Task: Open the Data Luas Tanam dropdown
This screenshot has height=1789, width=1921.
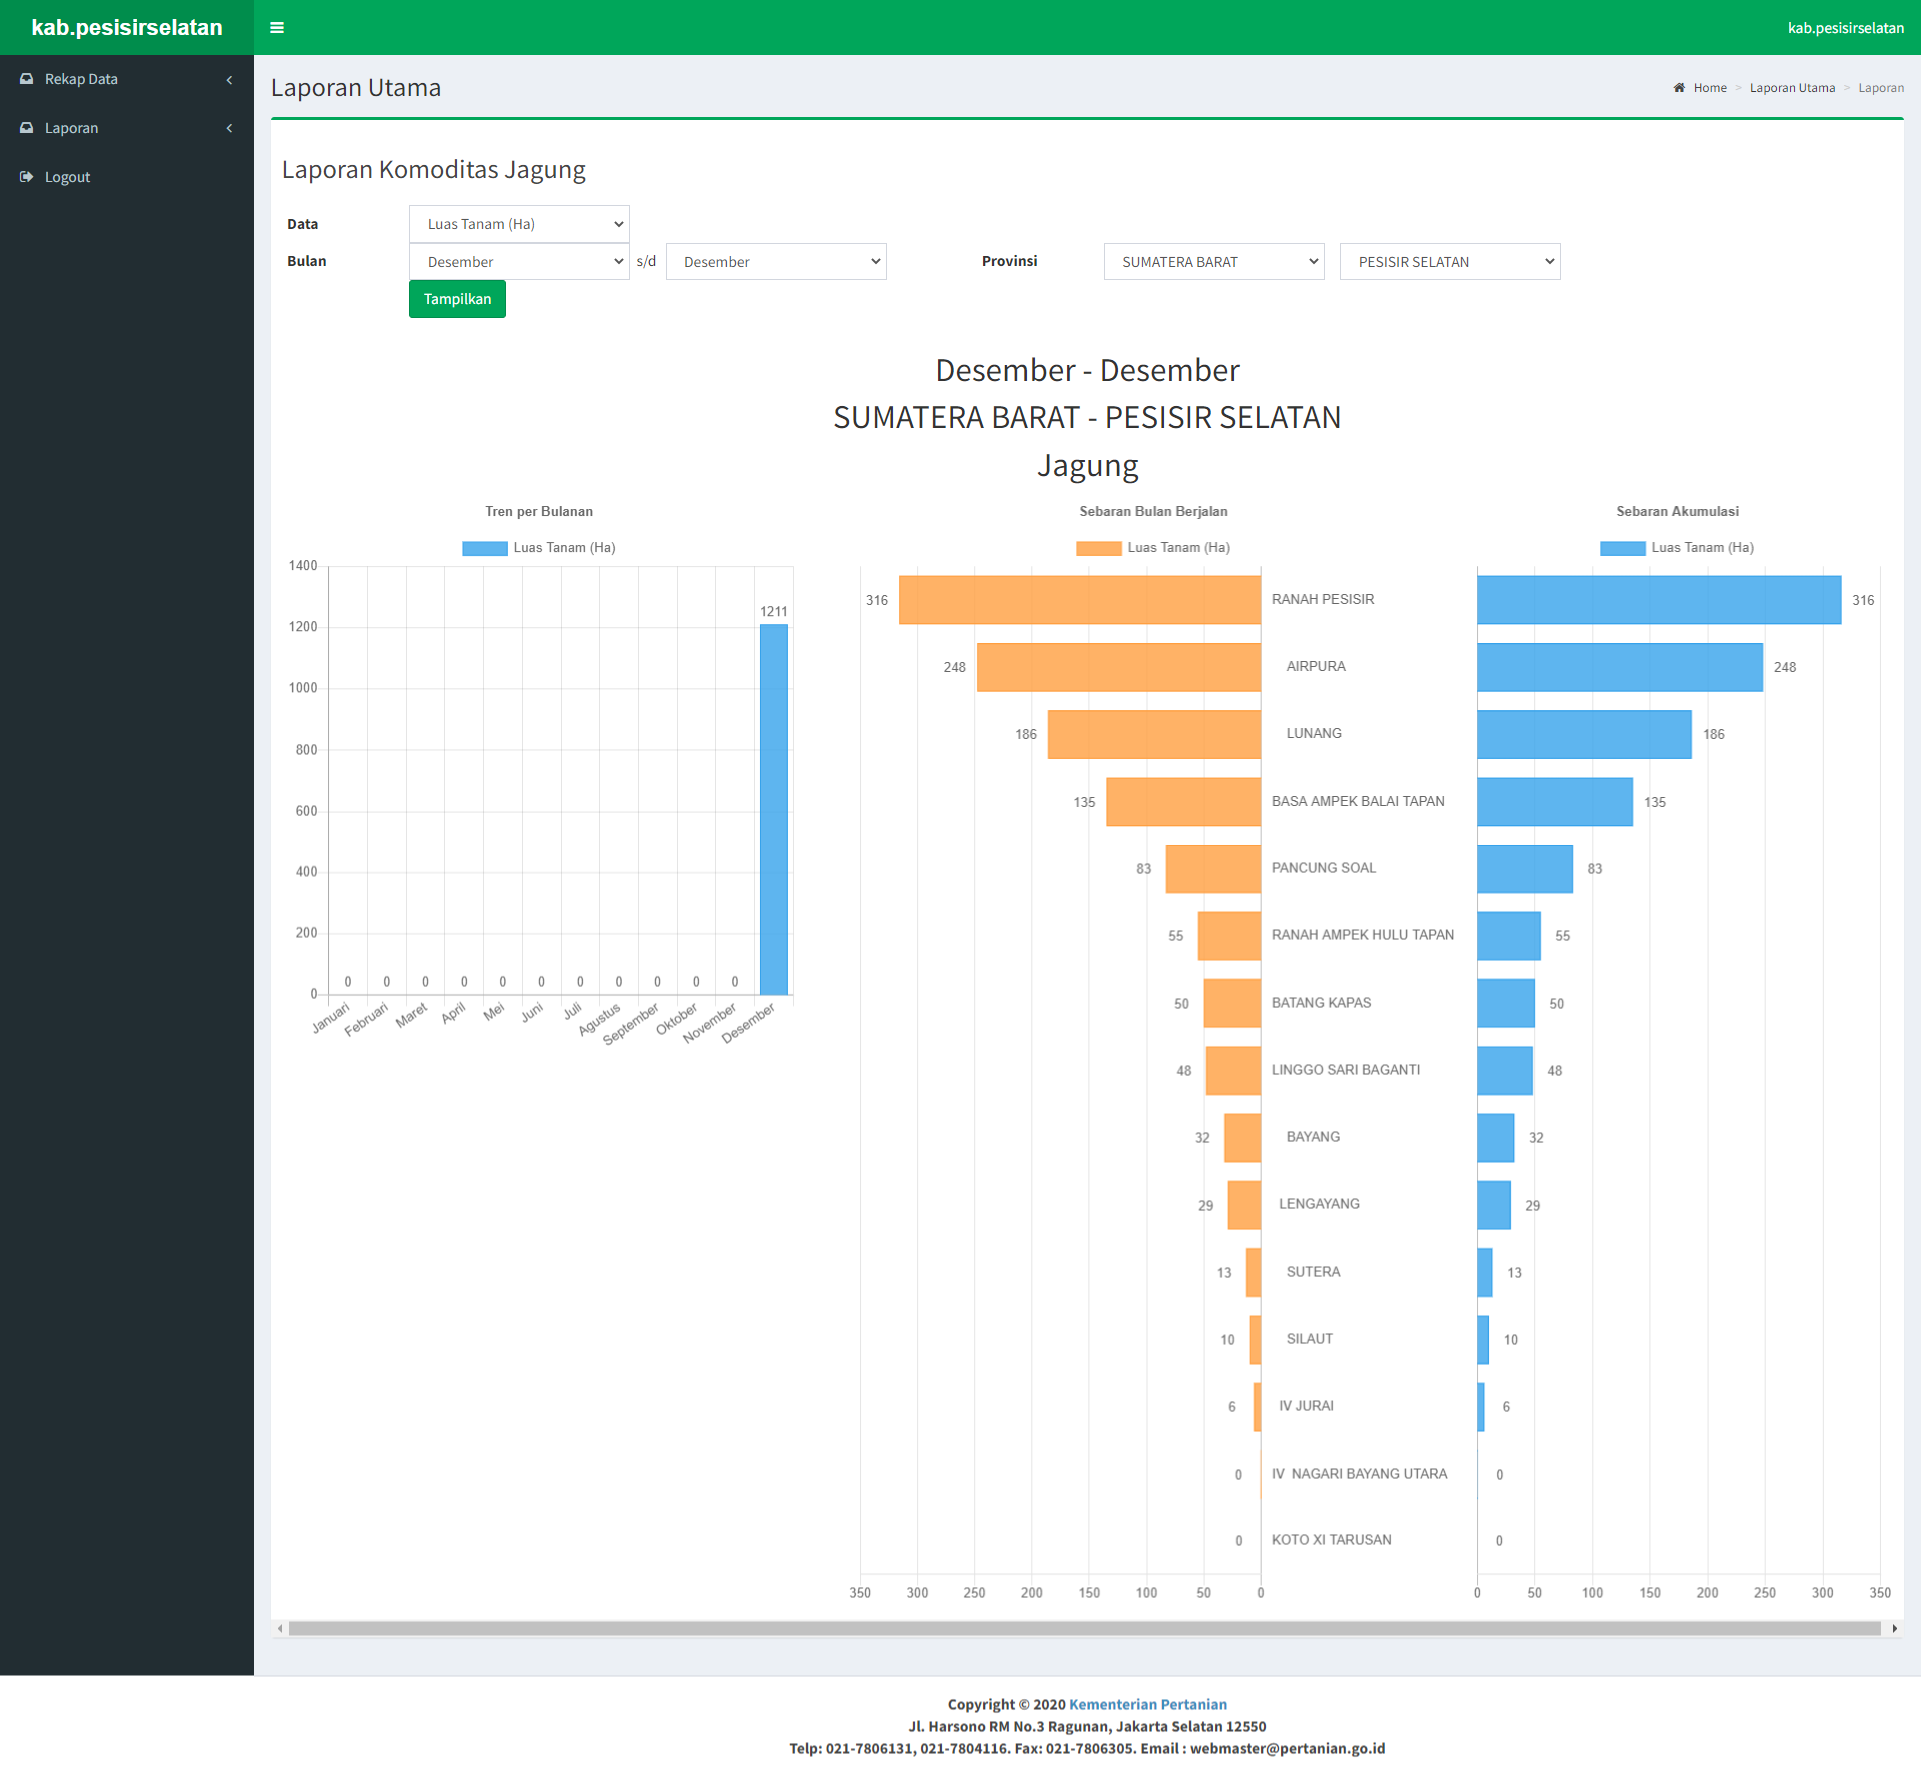Action: pyautogui.click(x=518, y=224)
